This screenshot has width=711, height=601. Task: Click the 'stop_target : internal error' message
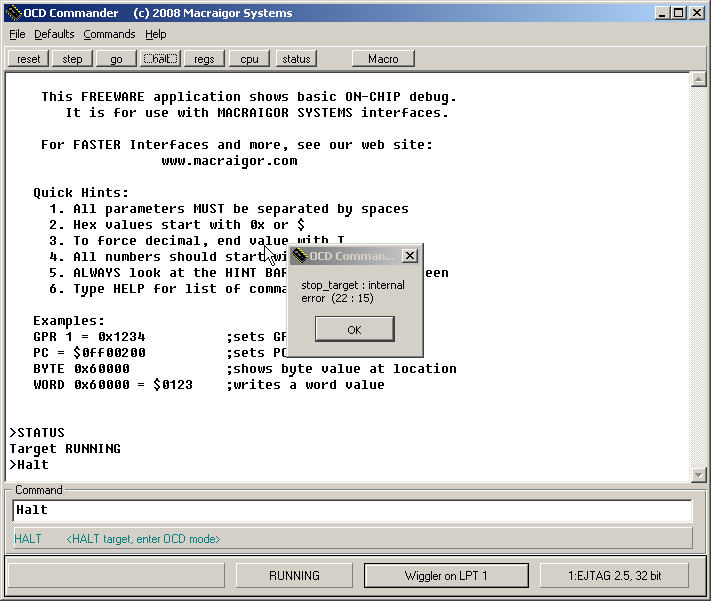[x=353, y=292]
